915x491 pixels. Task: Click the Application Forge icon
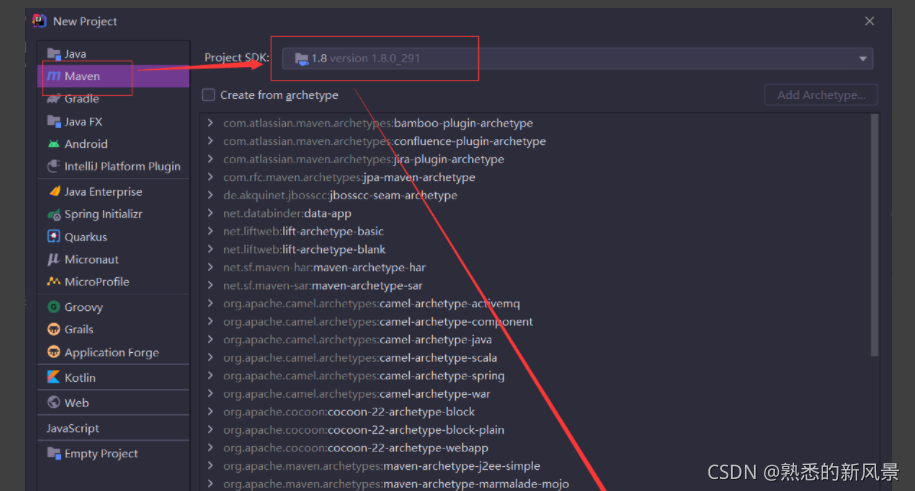pos(54,352)
